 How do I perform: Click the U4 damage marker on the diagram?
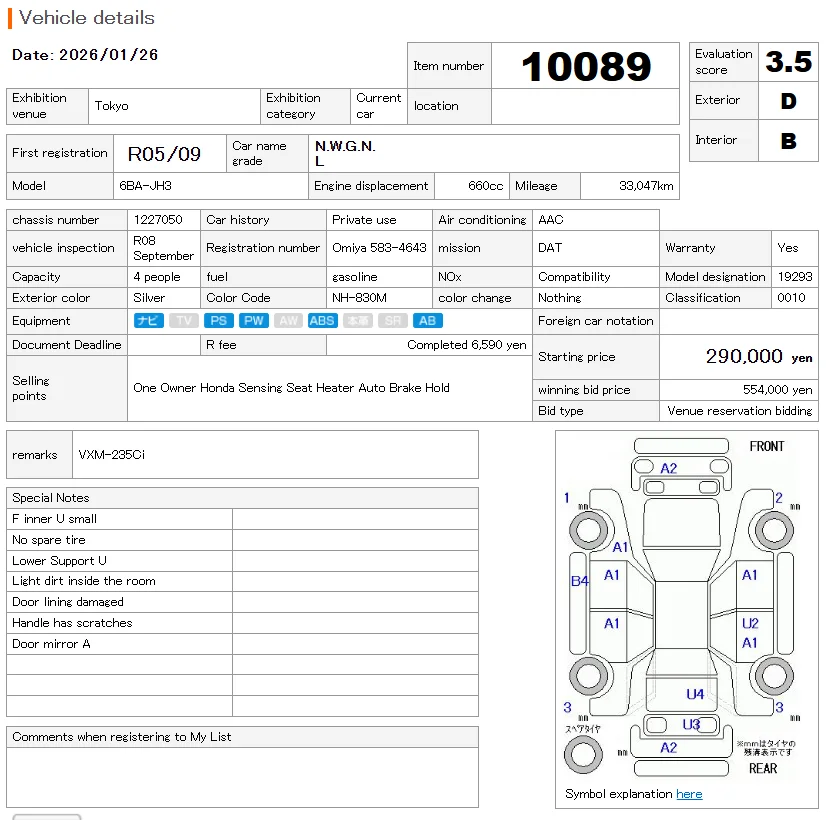694,693
